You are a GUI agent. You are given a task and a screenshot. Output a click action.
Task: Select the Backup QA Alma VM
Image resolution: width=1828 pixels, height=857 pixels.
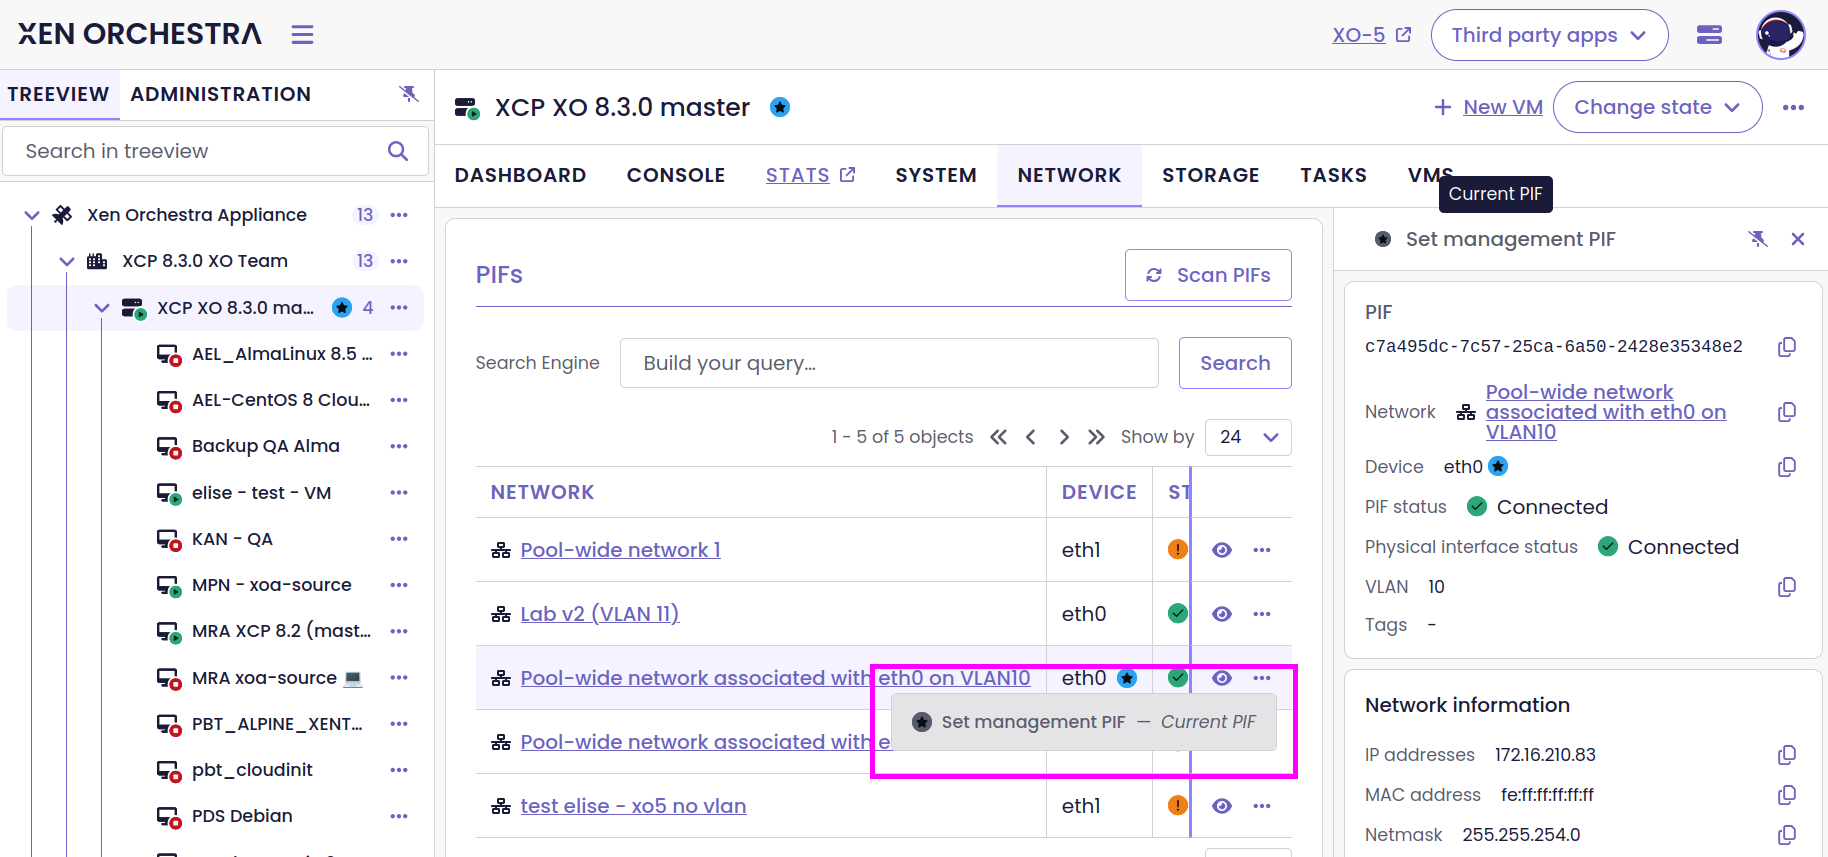(266, 446)
